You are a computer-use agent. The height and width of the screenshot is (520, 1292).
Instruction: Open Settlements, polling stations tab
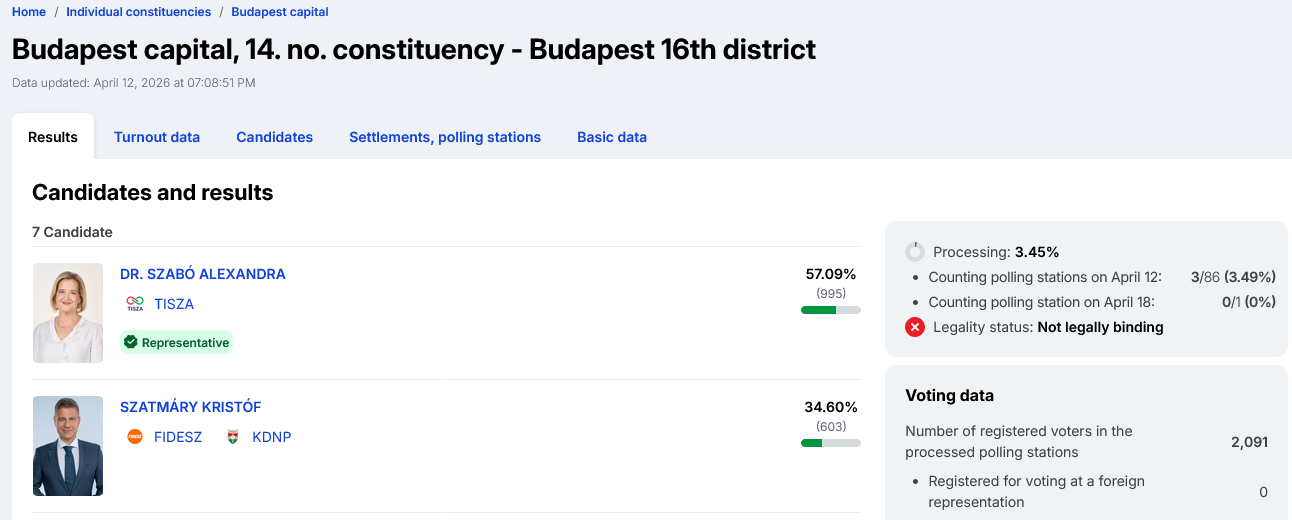tap(445, 137)
